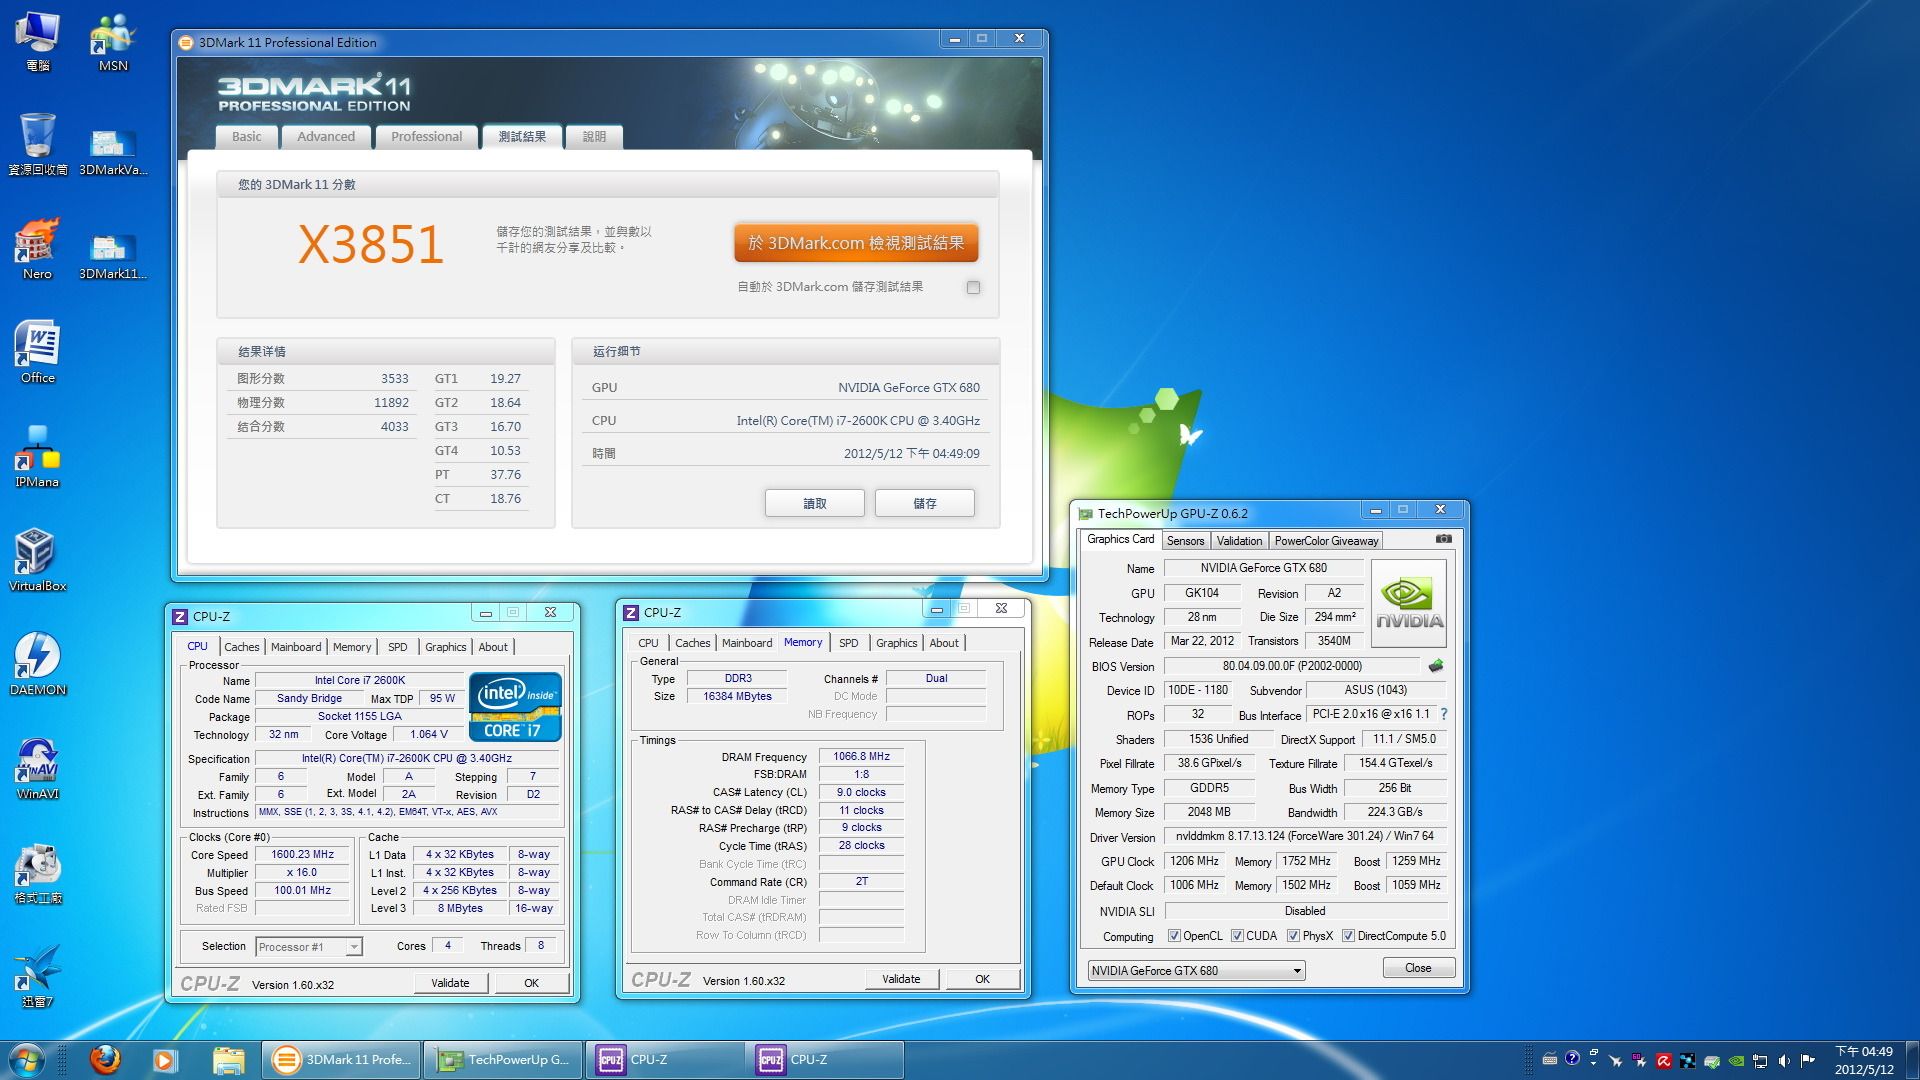Open the WinAVI desktop shortcut
Image resolution: width=1920 pixels, height=1080 pixels.
pyautogui.click(x=38, y=769)
